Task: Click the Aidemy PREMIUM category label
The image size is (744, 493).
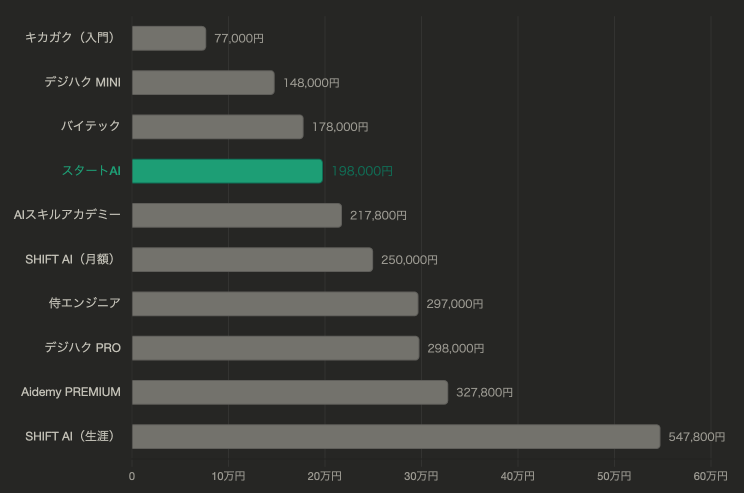Action: [71, 391]
